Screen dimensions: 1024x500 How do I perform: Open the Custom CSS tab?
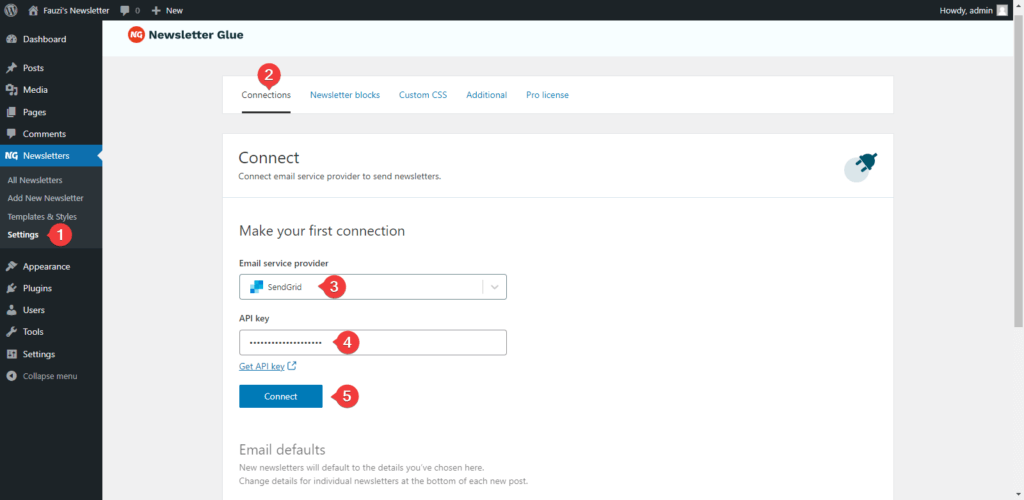pyautogui.click(x=423, y=95)
